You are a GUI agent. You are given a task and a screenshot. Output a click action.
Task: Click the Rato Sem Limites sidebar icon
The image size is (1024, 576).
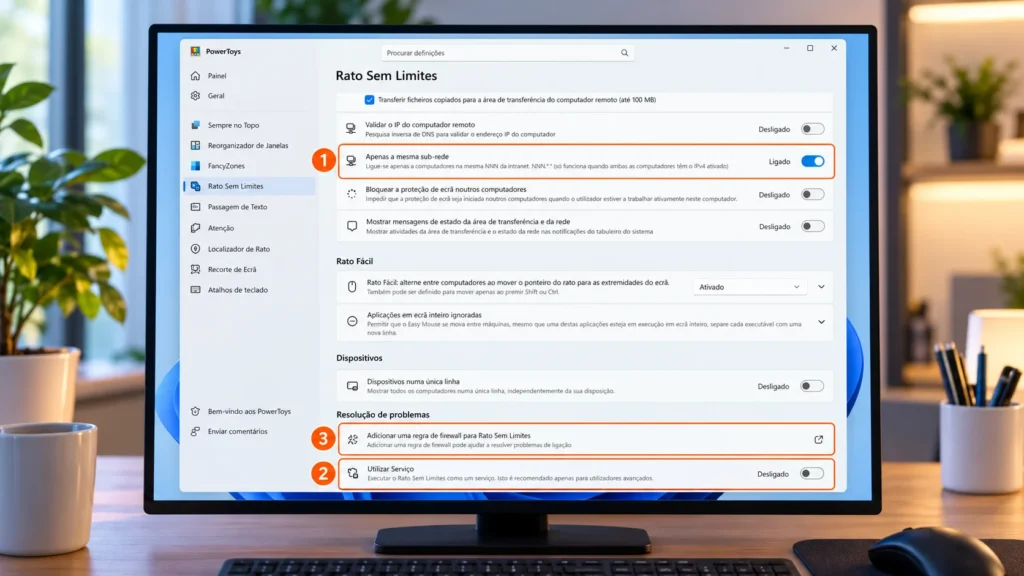(x=195, y=186)
